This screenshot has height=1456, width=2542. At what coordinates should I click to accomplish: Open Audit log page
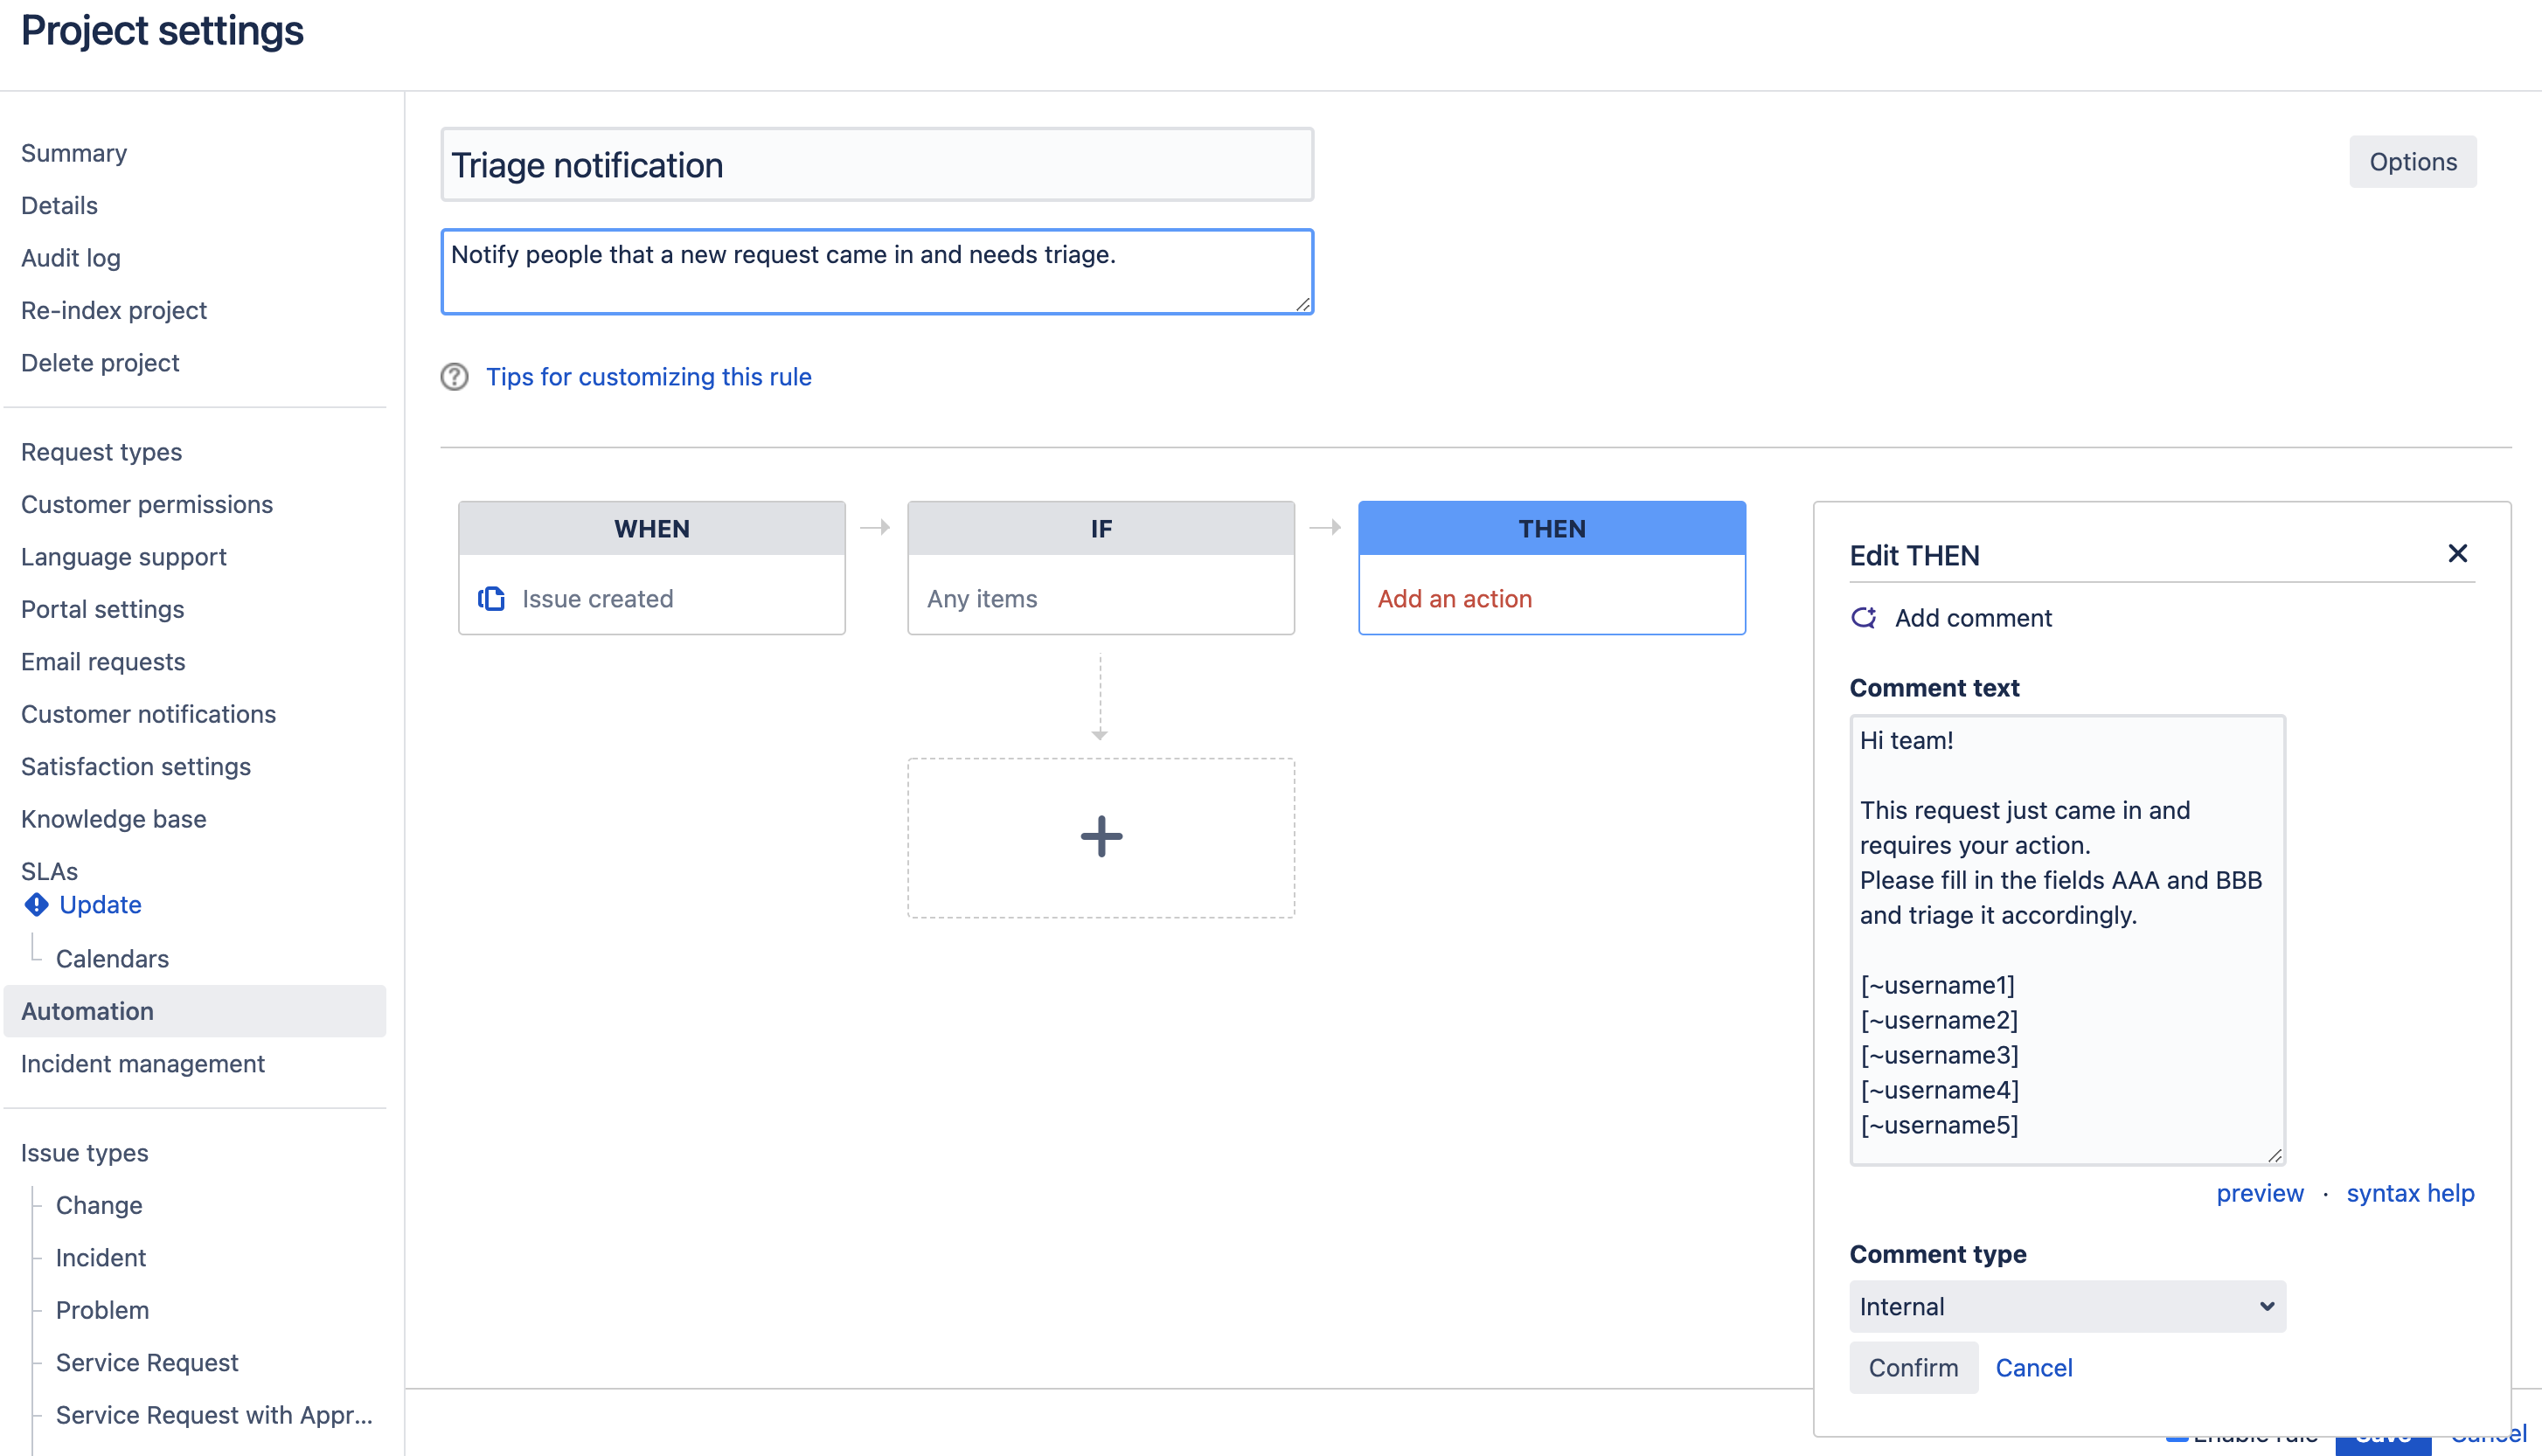(x=70, y=258)
